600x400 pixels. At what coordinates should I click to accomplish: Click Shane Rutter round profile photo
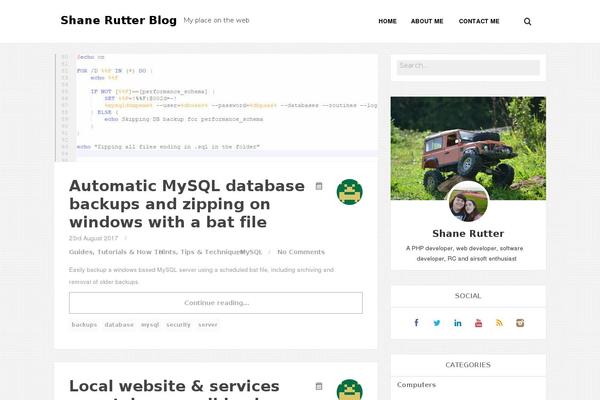click(468, 202)
